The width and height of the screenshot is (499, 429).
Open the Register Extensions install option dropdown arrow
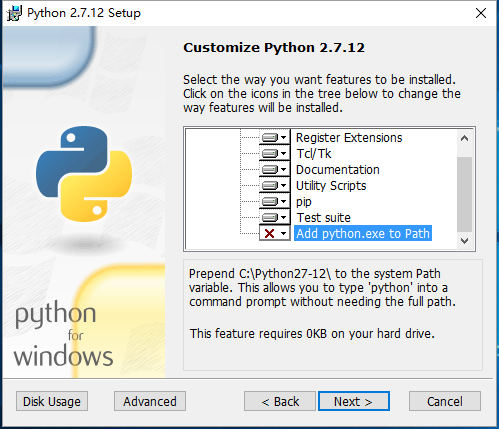pos(284,137)
